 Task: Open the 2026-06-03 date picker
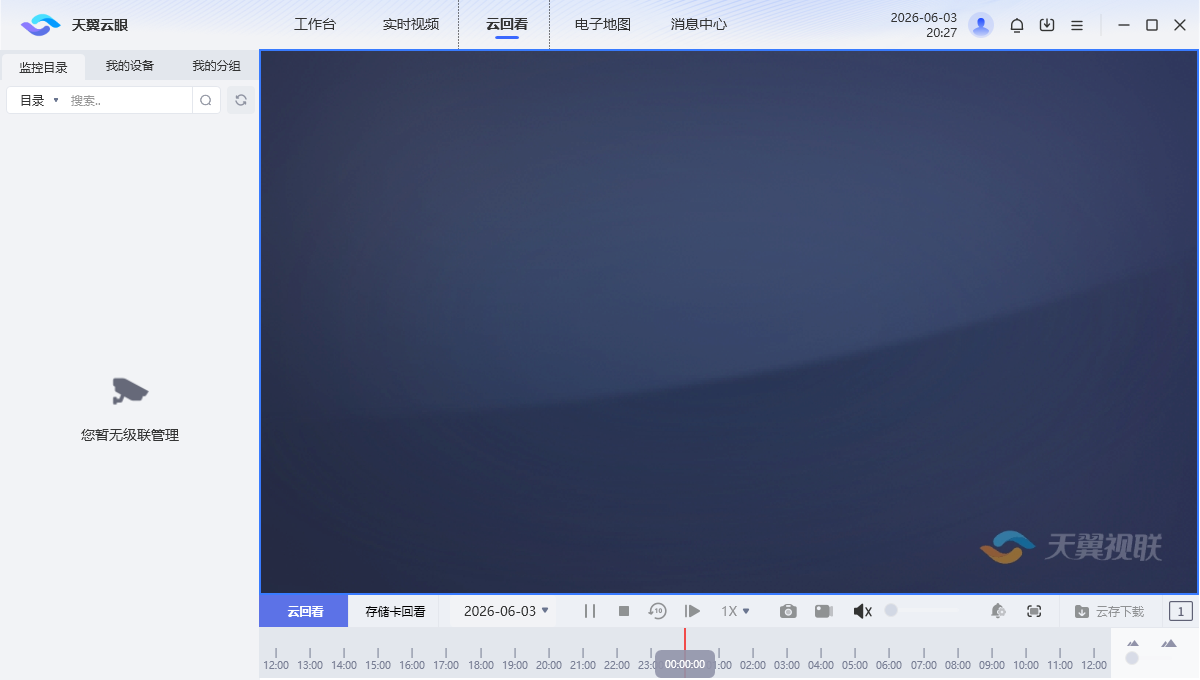506,611
